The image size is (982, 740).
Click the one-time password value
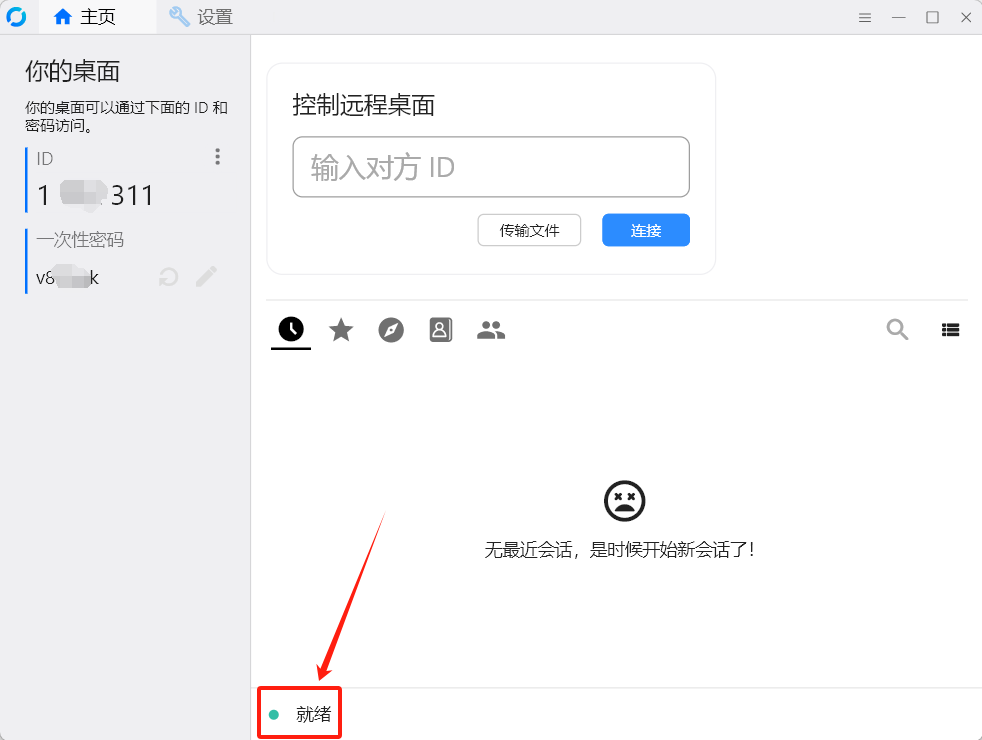pos(68,277)
